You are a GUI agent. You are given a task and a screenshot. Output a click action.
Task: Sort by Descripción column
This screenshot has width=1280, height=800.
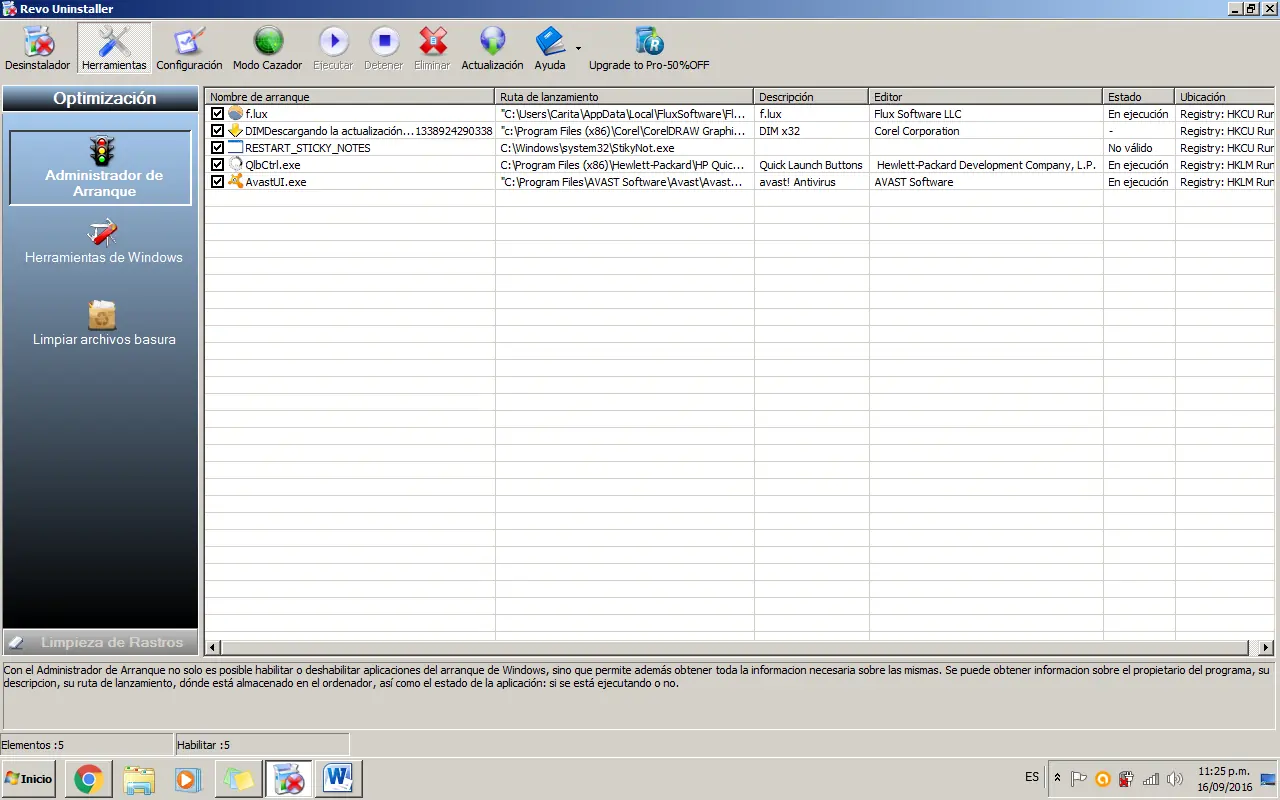pos(812,97)
